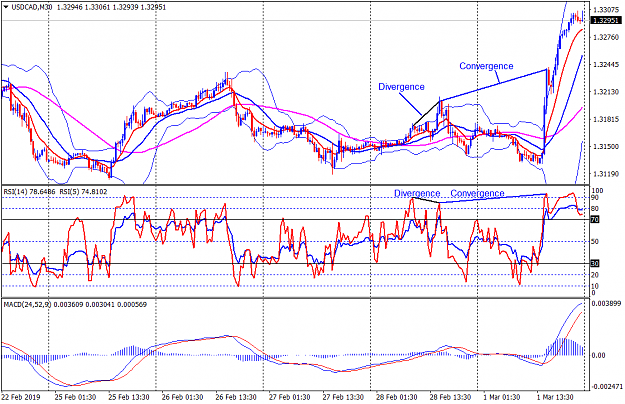This screenshot has height=404, width=625.
Task: Click the 28 Feb 13:30 time label
Action: 450,398
